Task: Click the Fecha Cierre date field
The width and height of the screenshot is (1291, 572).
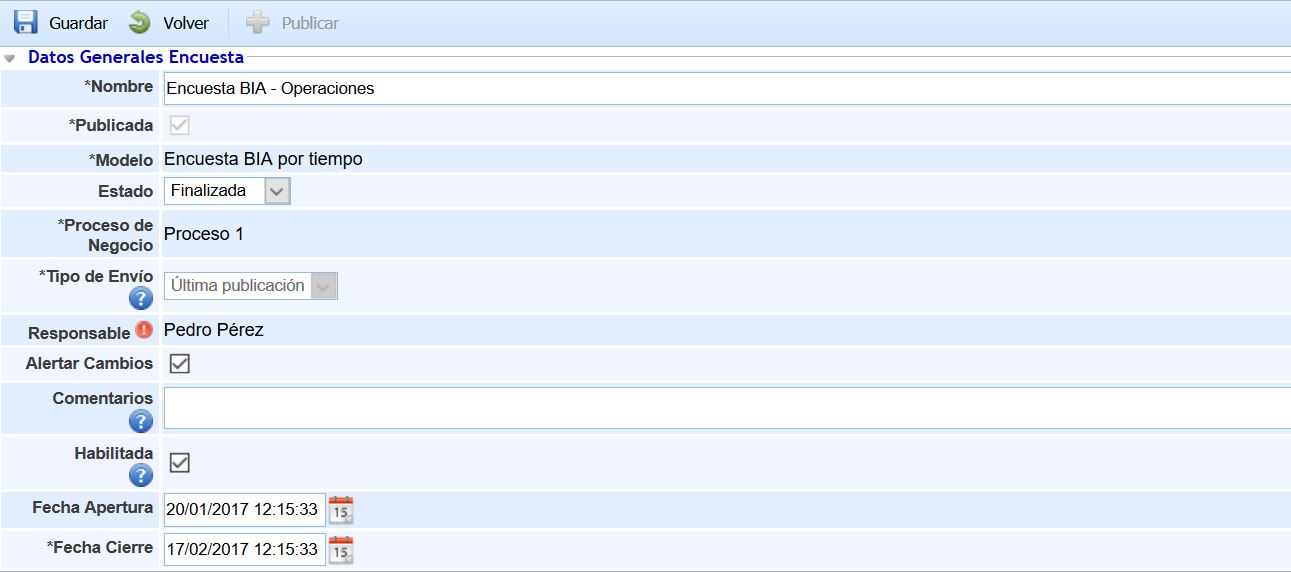Action: (x=243, y=549)
